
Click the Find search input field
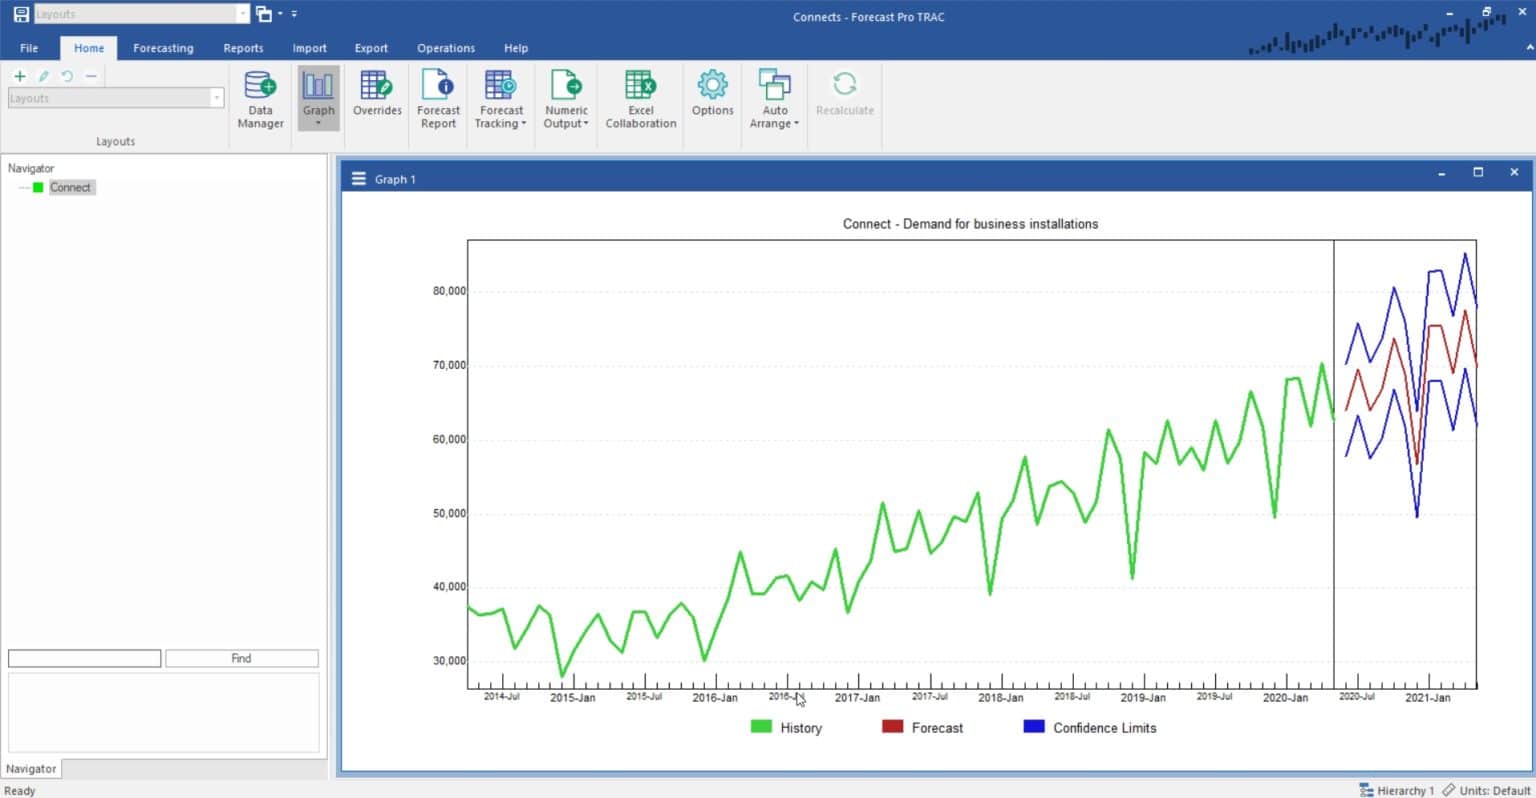click(84, 658)
